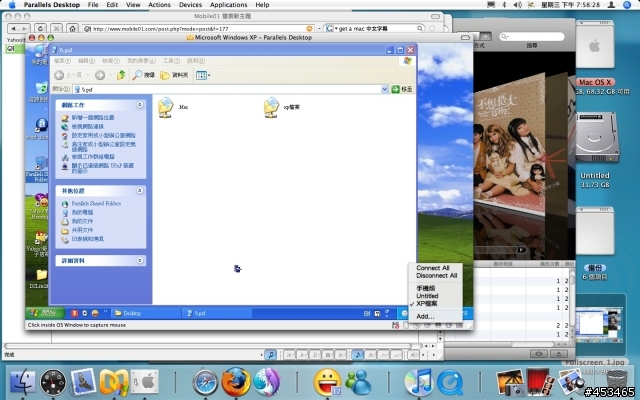This screenshot has width=640, height=400.
Task: Open the Dashboard gauge icon in Dock
Action: [53, 382]
